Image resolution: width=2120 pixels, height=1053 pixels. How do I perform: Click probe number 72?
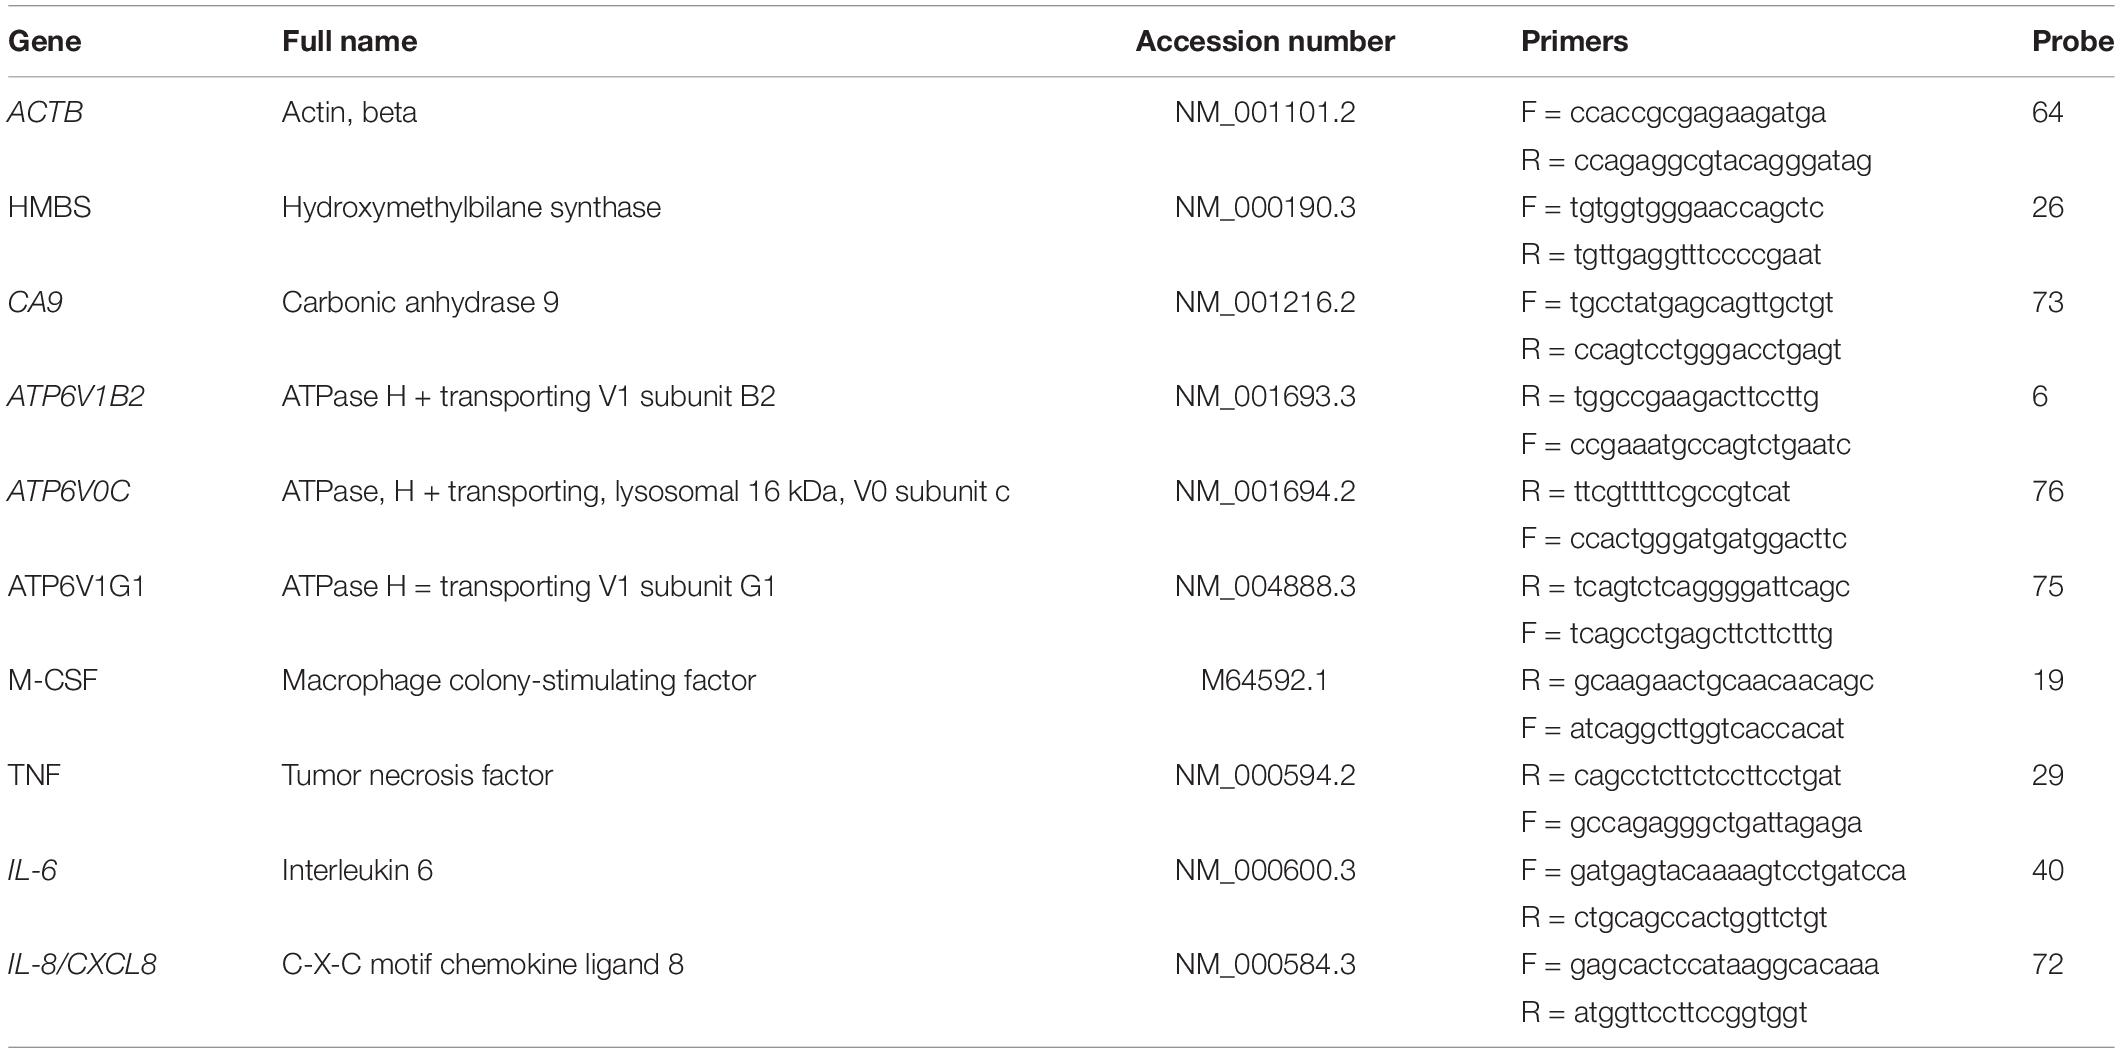click(x=2047, y=965)
